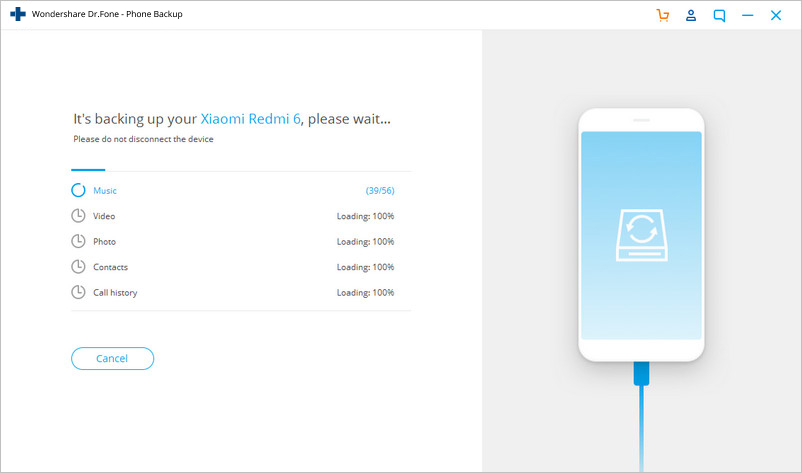Open the user account icon
Viewport: 802px width, 473px height.
point(691,15)
